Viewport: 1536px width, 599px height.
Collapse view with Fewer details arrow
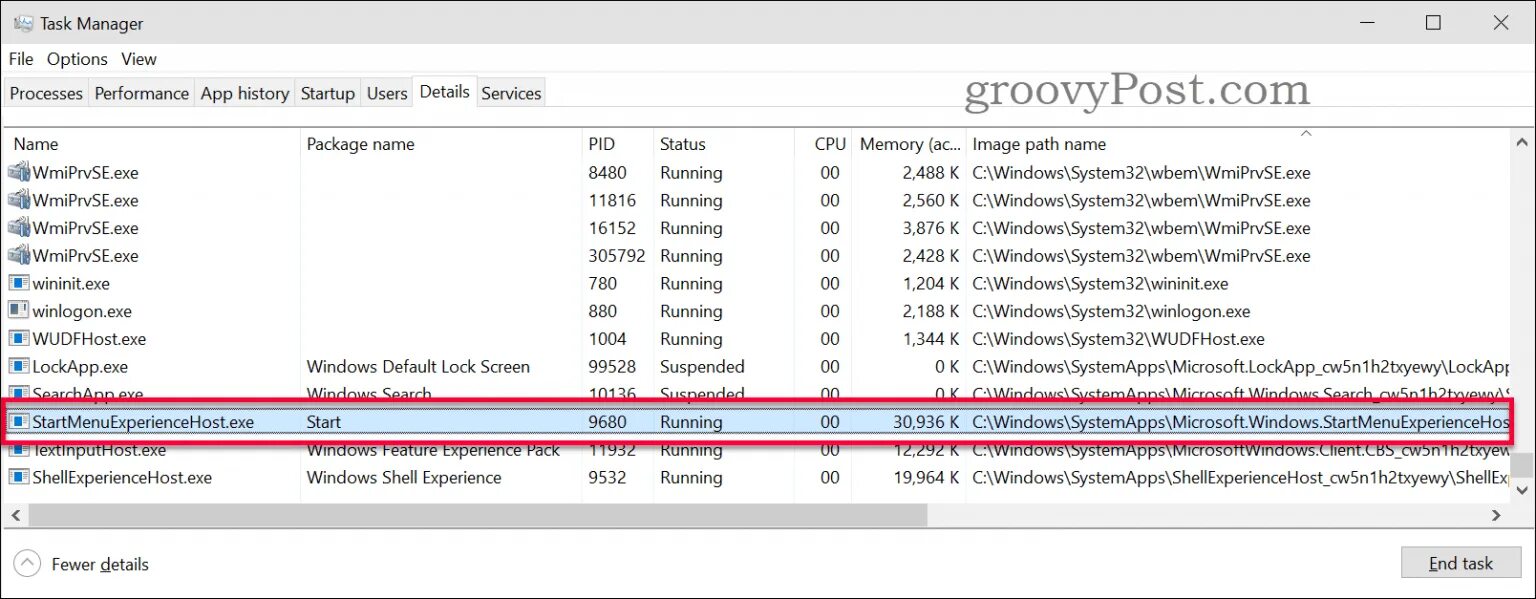28,564
